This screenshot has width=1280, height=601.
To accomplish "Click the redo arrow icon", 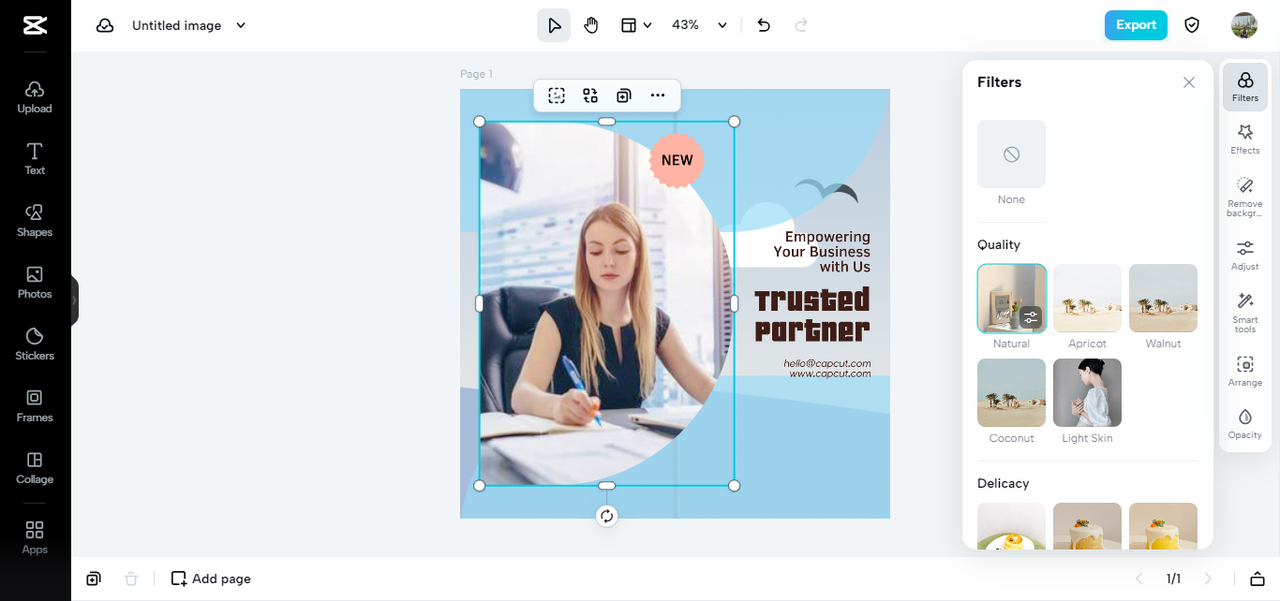I will 801,25.
